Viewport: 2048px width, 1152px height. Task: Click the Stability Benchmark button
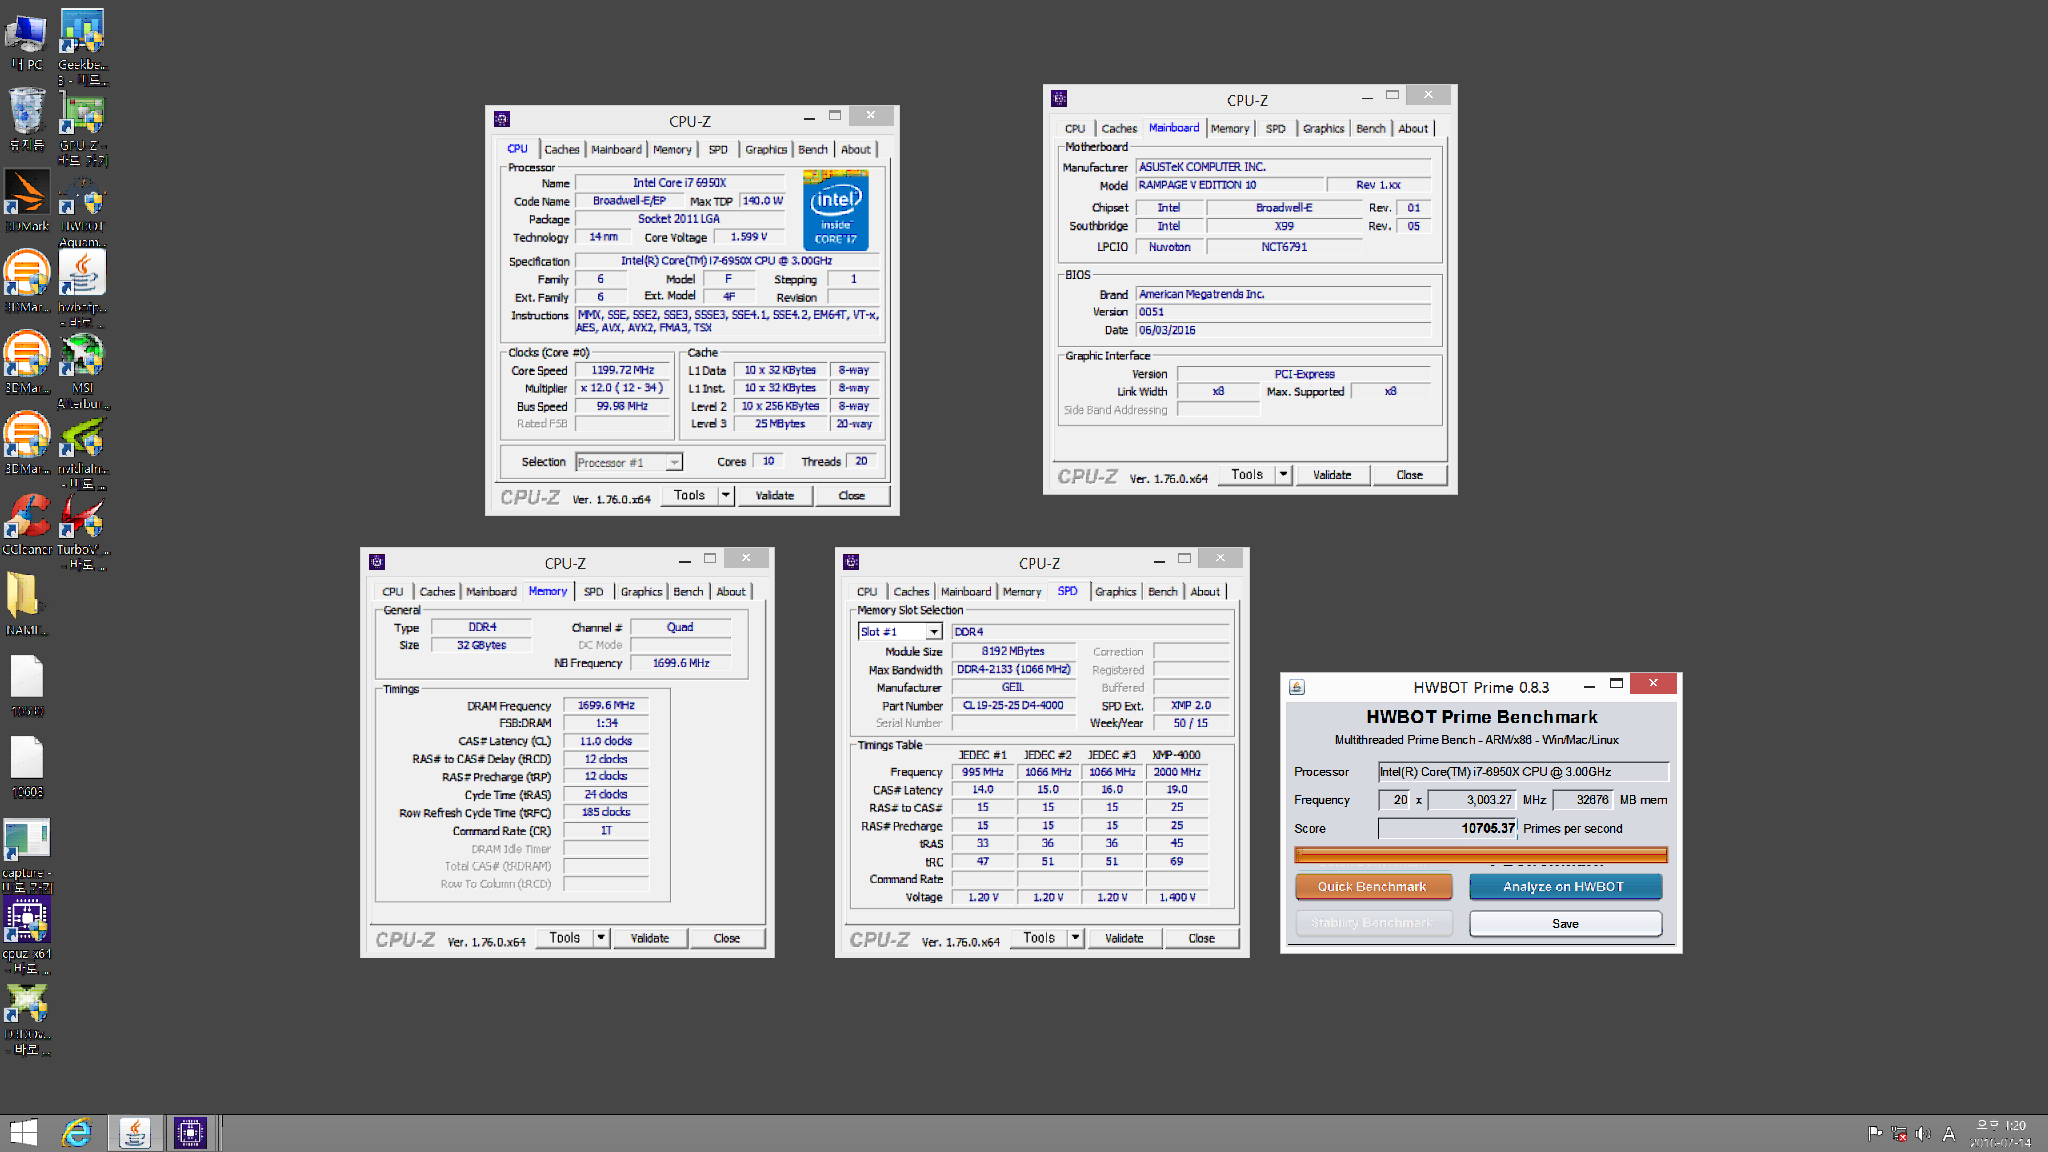[x=1372, y=923]
